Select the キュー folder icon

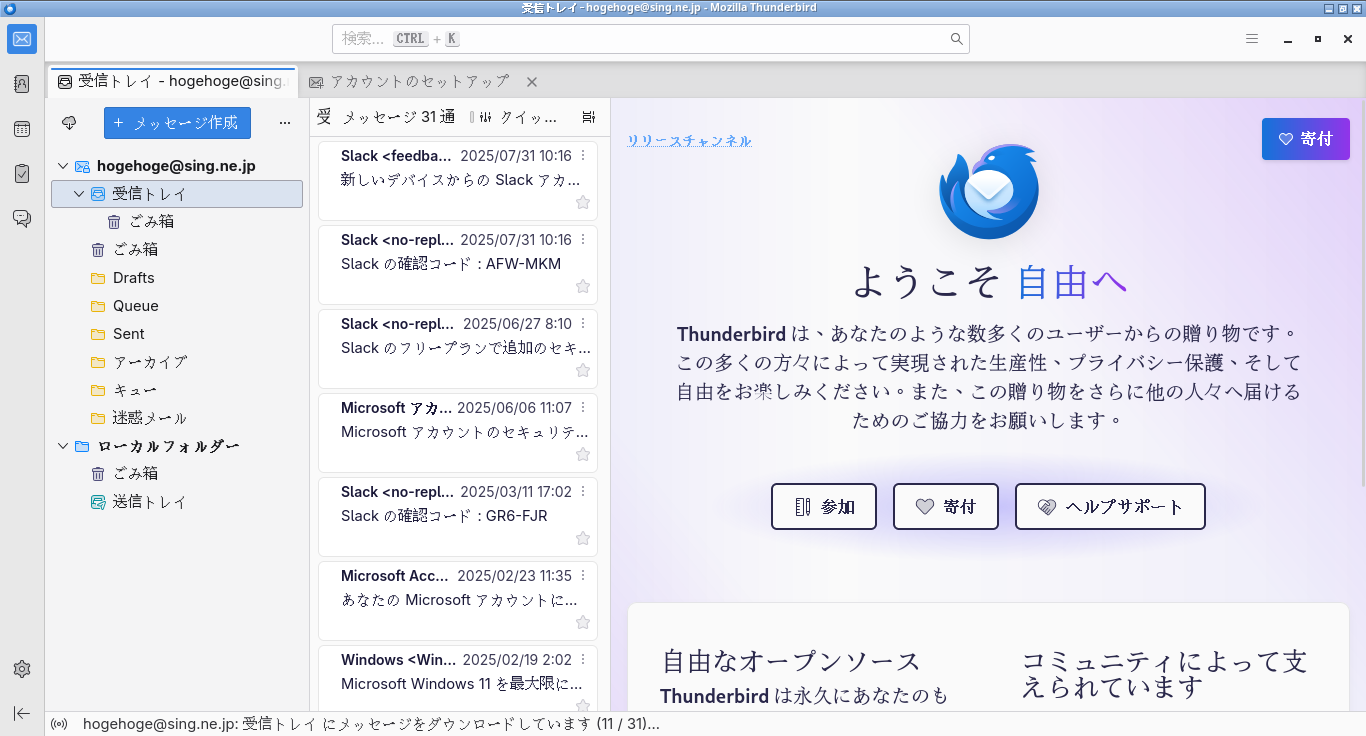pyautogui.click(x=98, y=390)
